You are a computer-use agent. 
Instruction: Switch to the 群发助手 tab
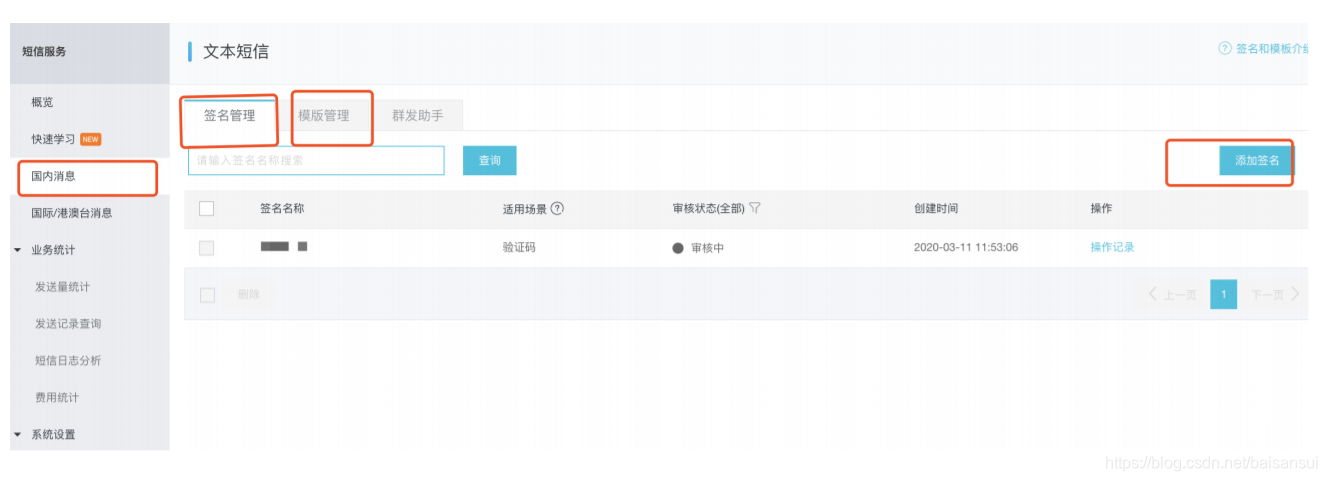click(418, 116)
